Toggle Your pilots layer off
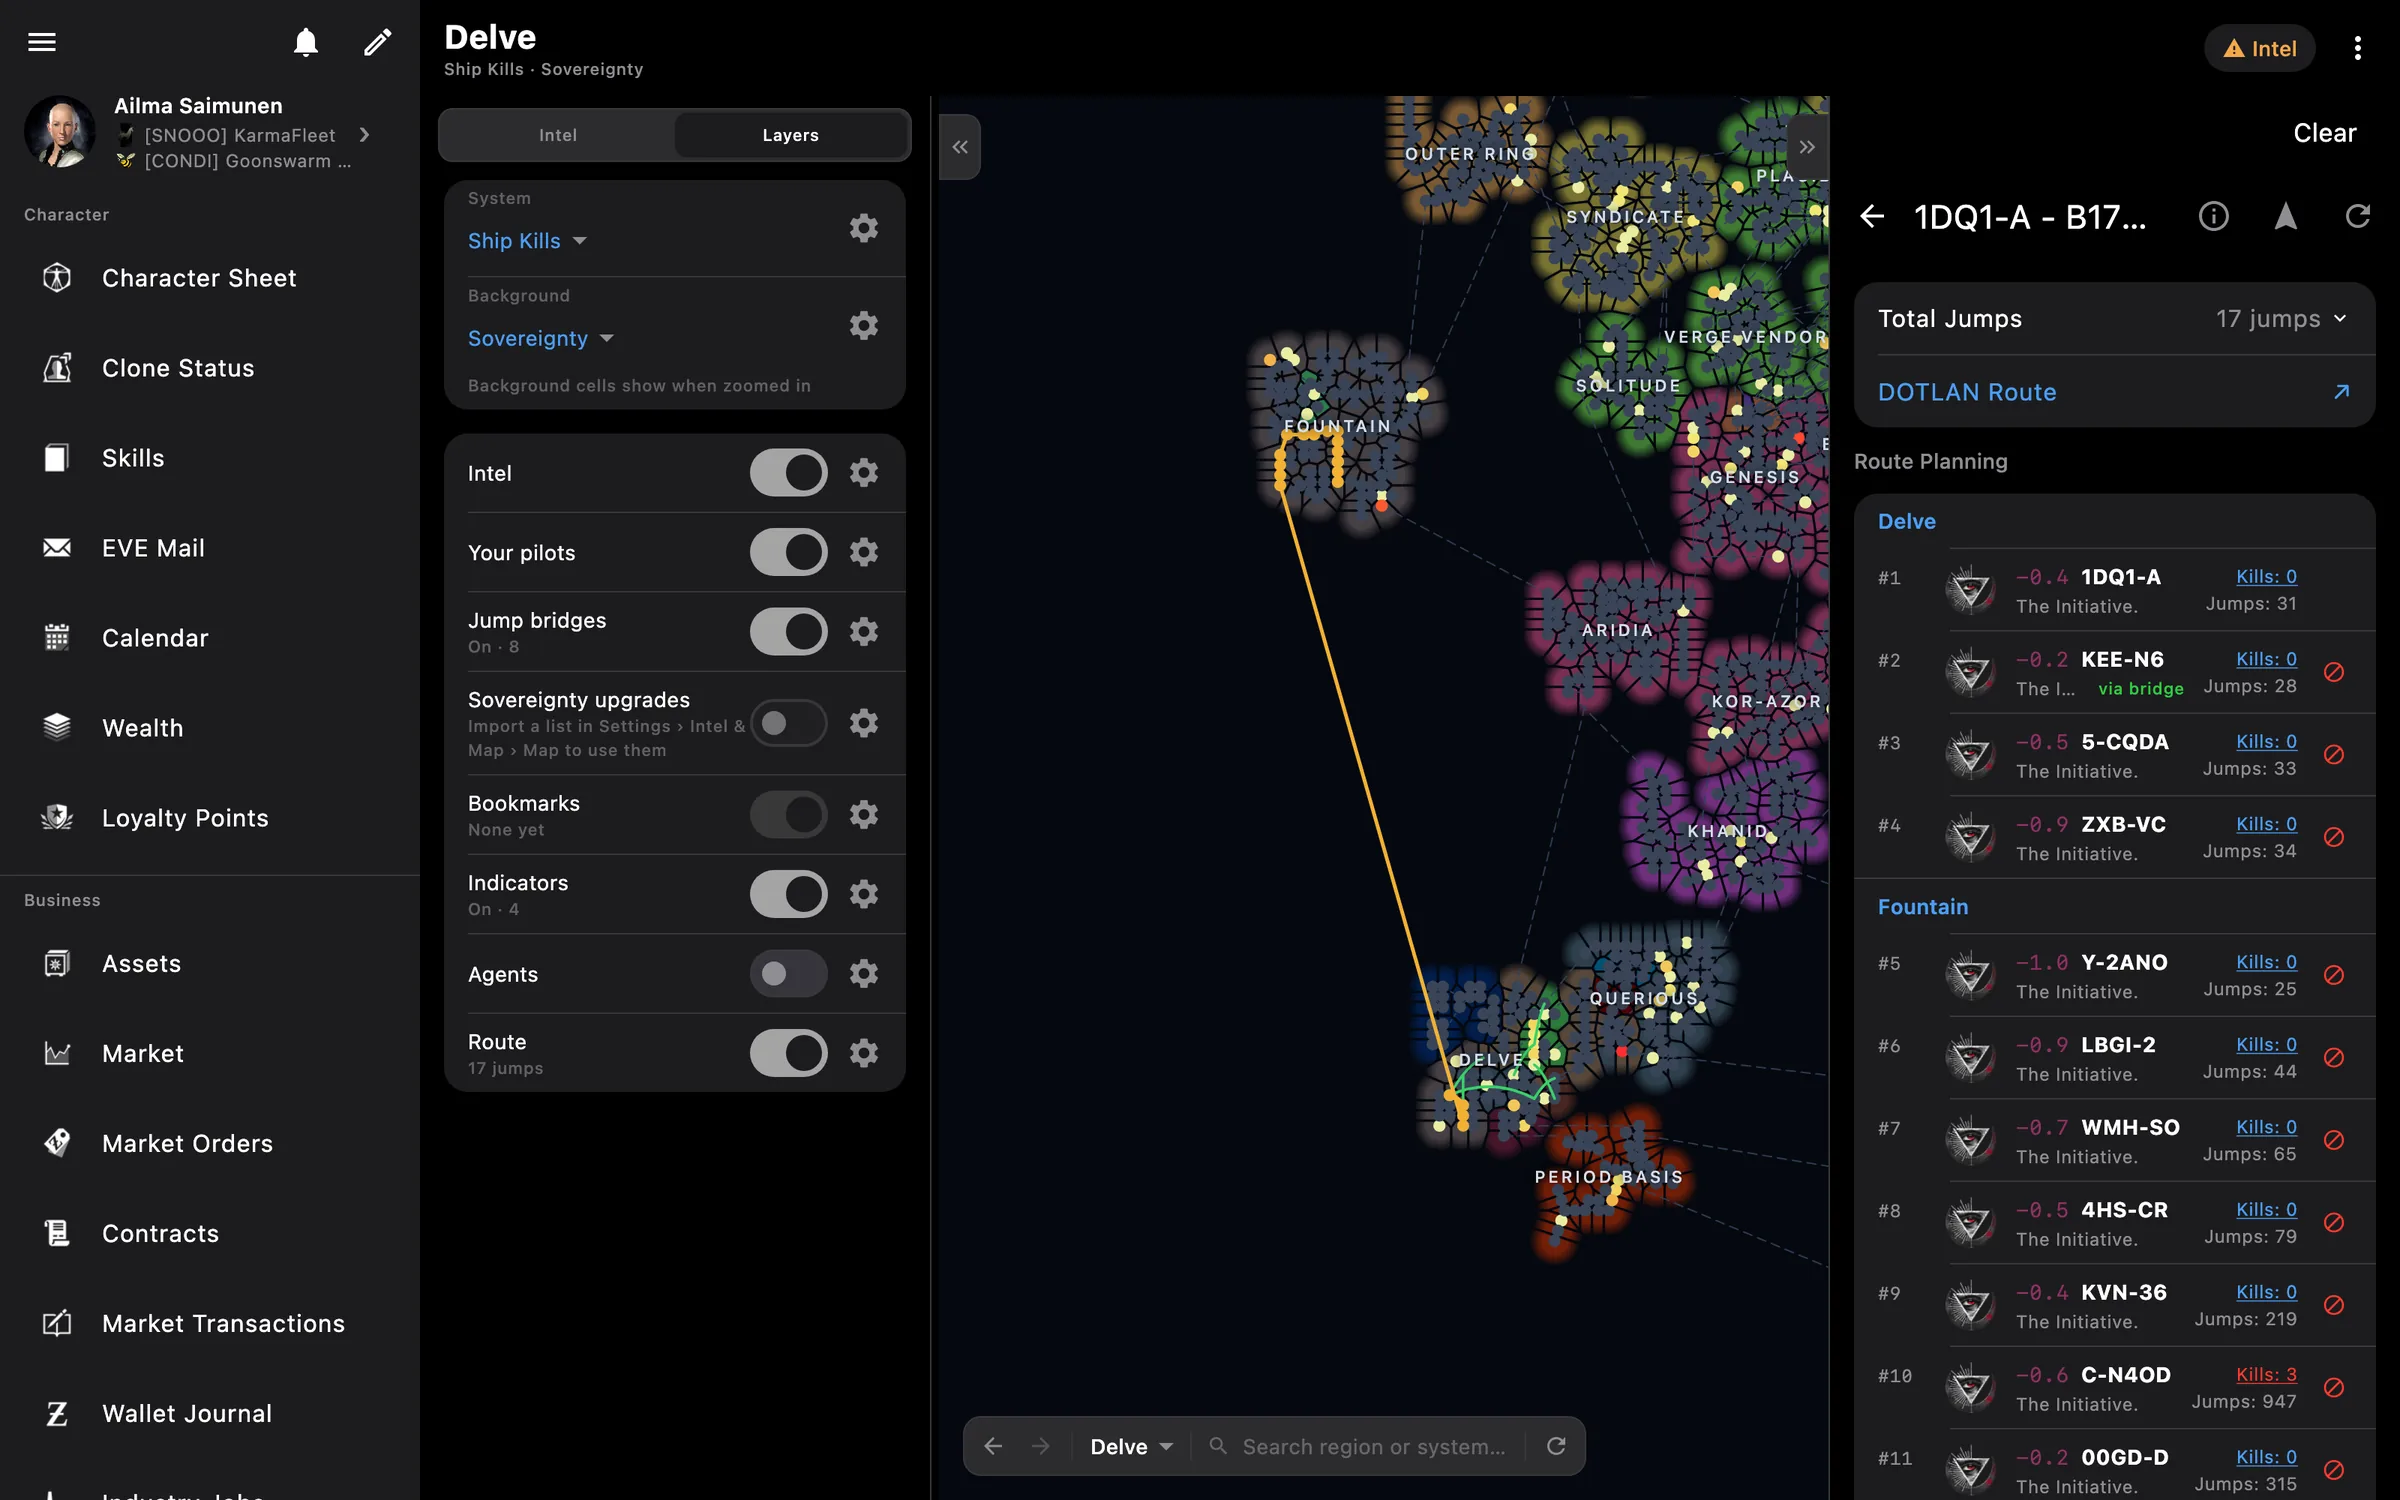2400x1500 pixels. click(789, 552)
